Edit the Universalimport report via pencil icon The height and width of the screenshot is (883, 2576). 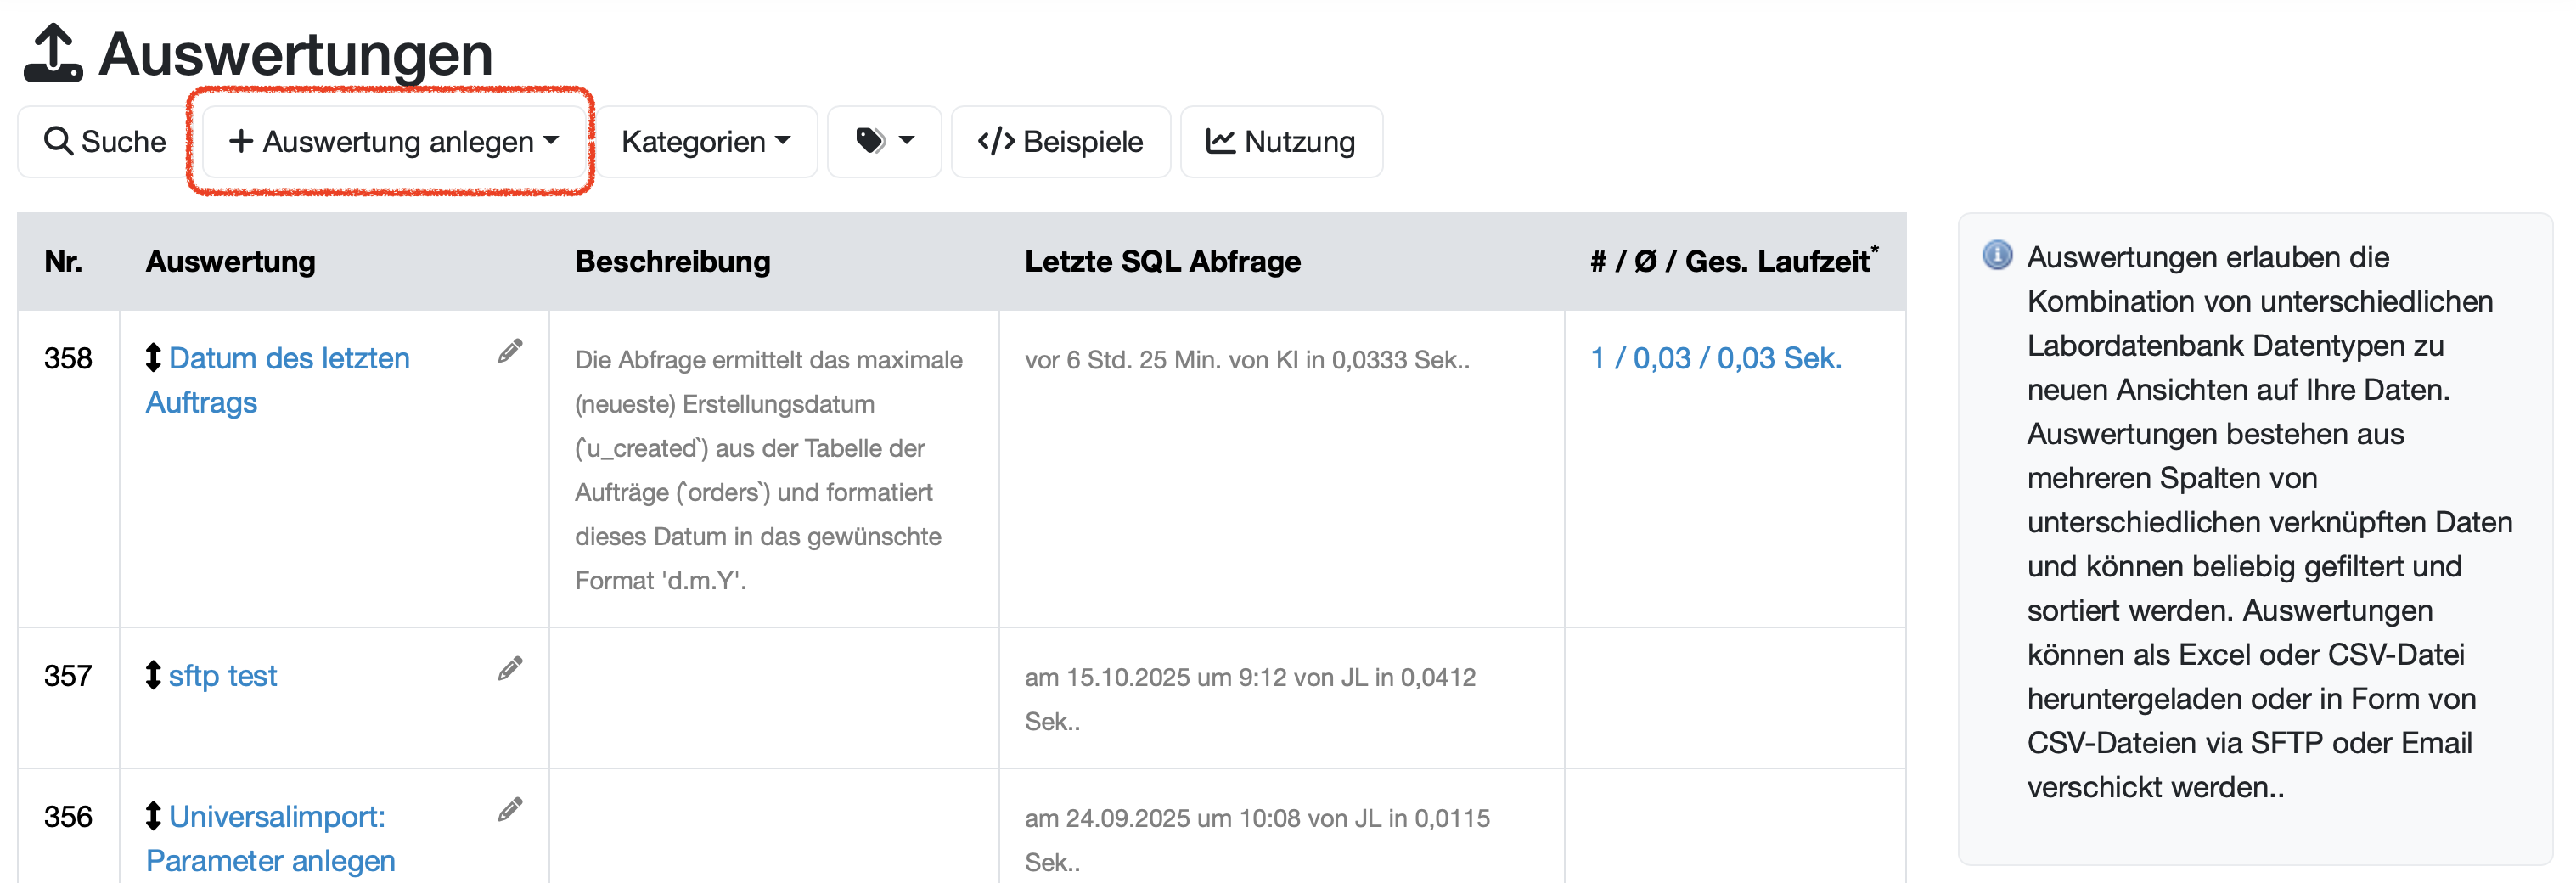[510, 810]
